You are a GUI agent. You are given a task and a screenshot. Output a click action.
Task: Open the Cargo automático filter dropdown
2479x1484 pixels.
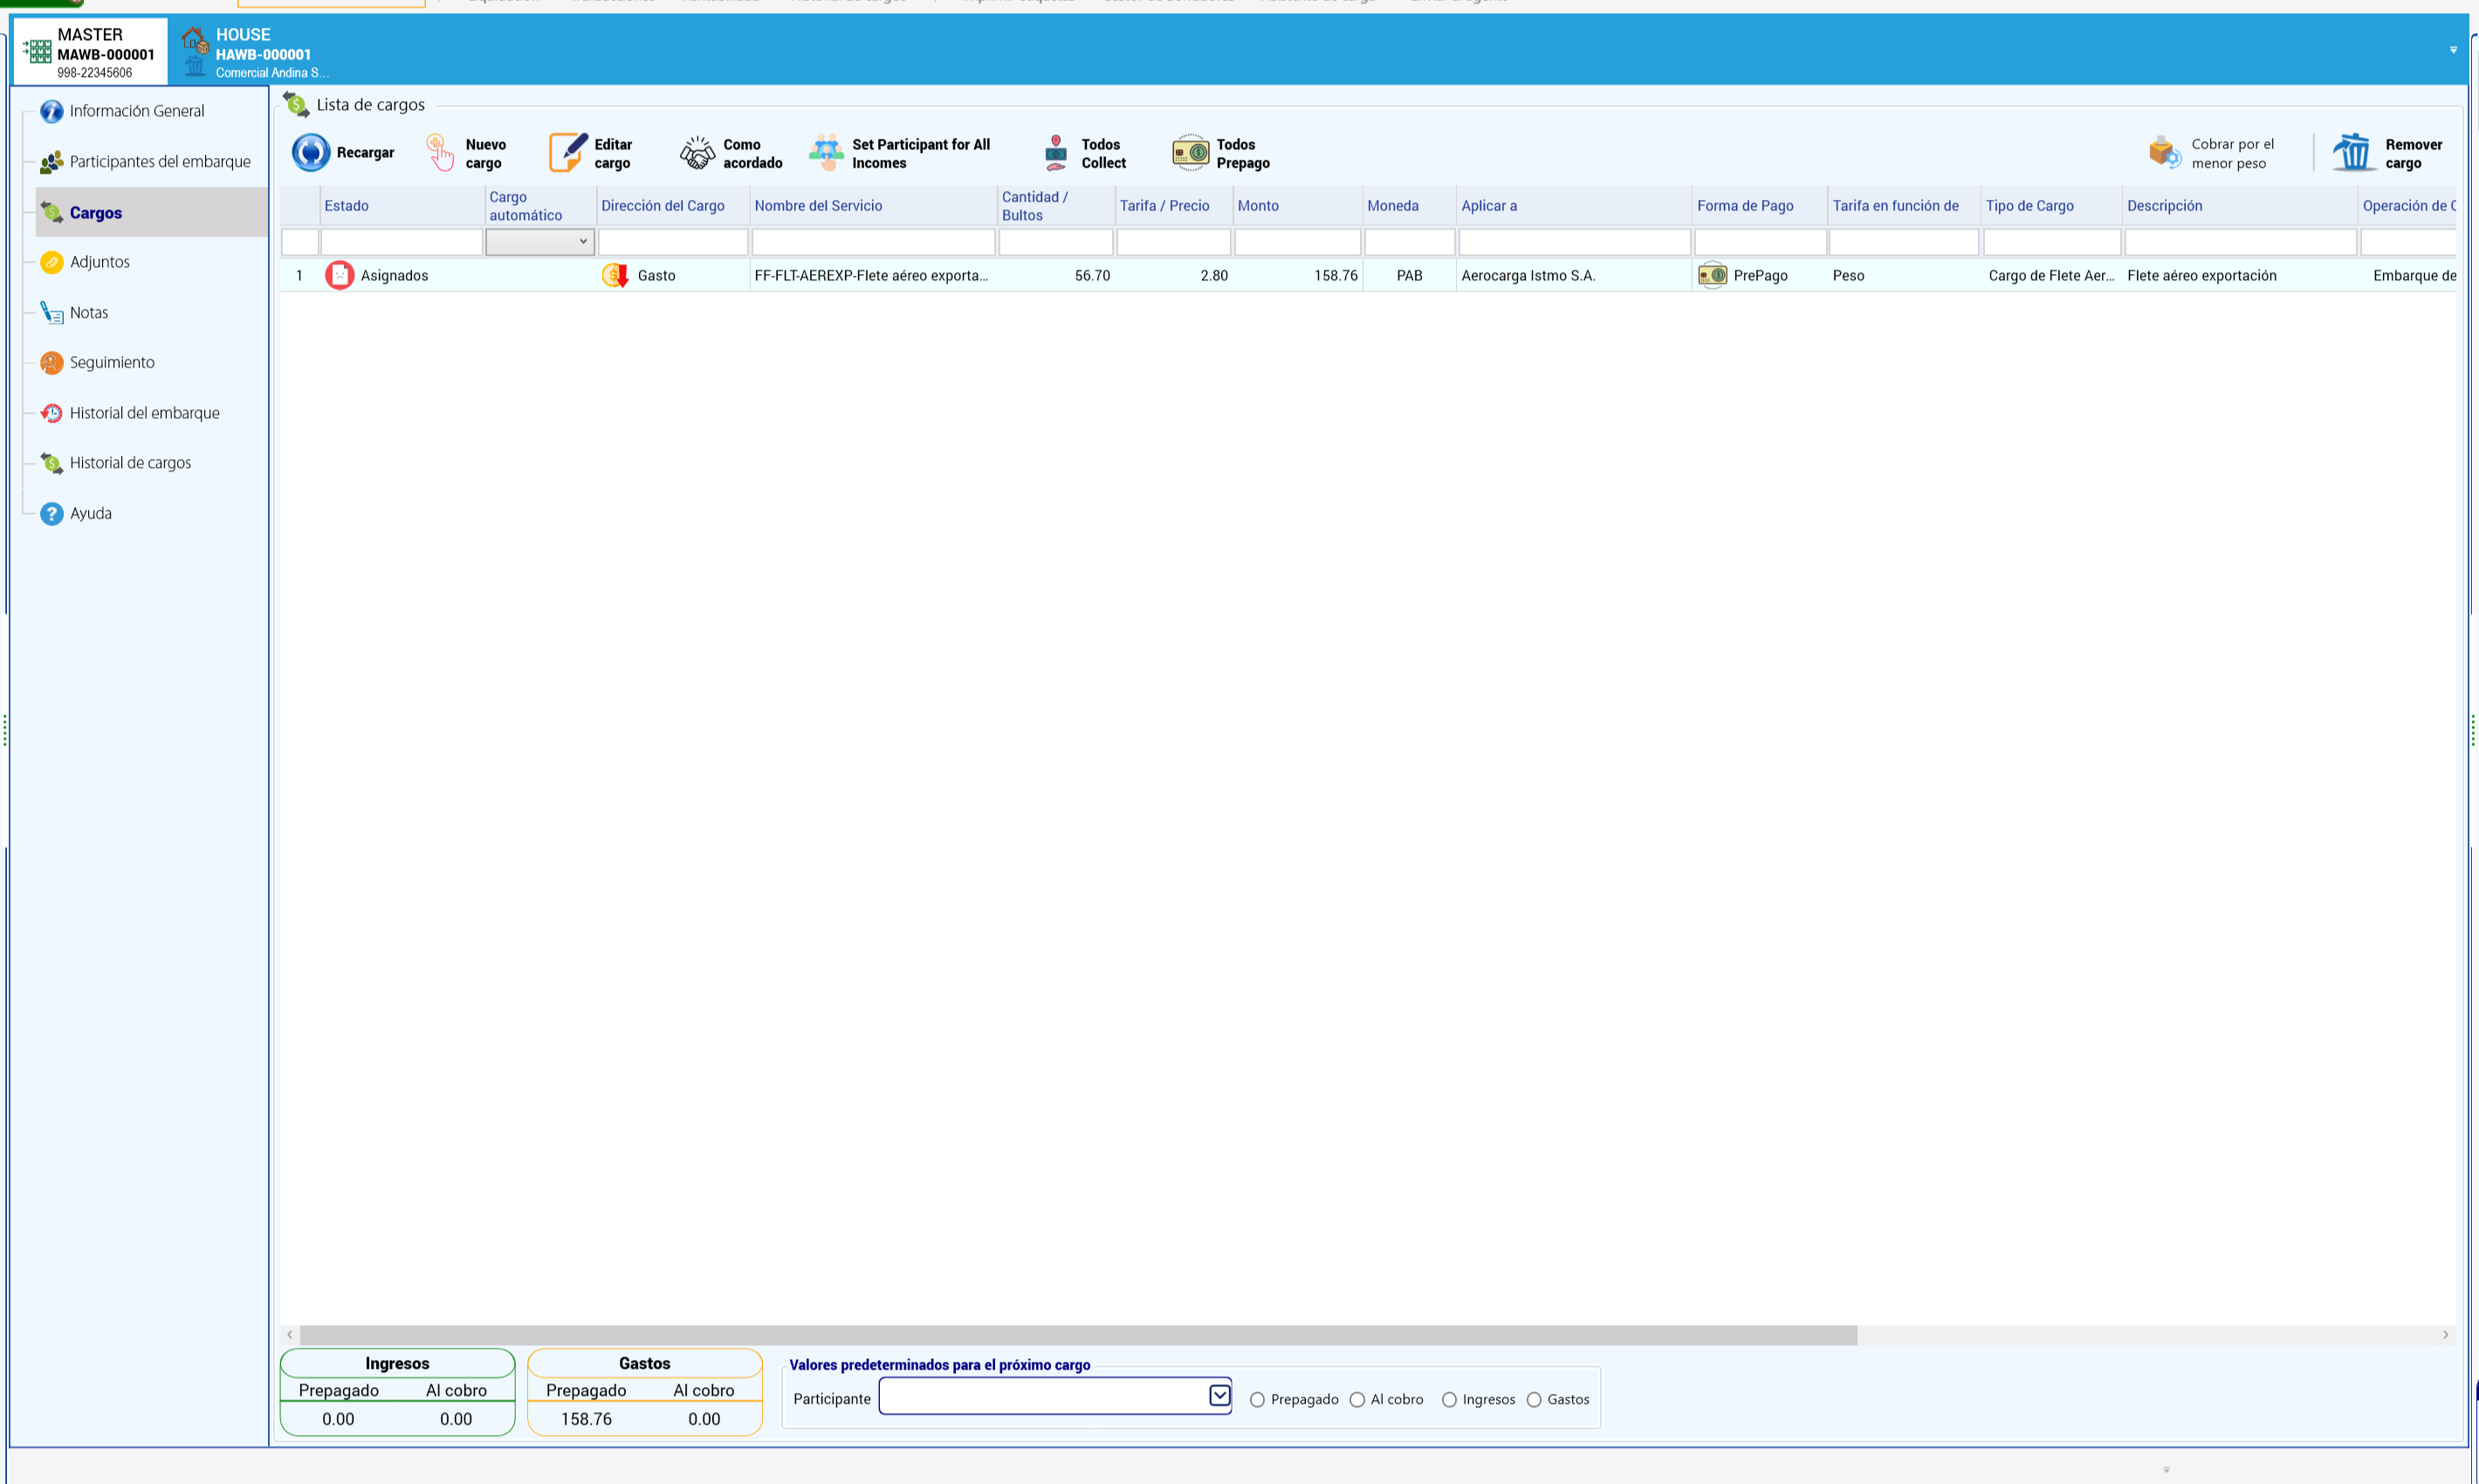point(540,241)
